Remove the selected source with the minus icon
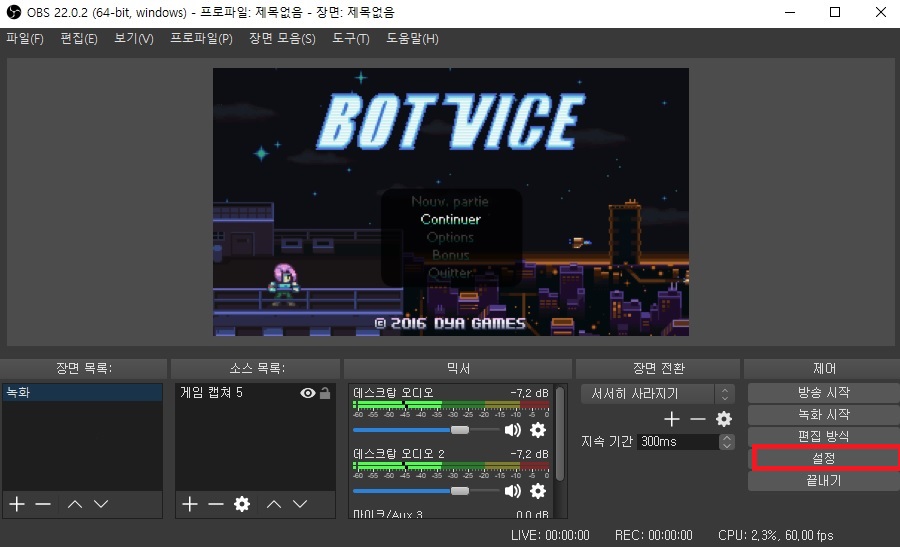 click(216, 504)
